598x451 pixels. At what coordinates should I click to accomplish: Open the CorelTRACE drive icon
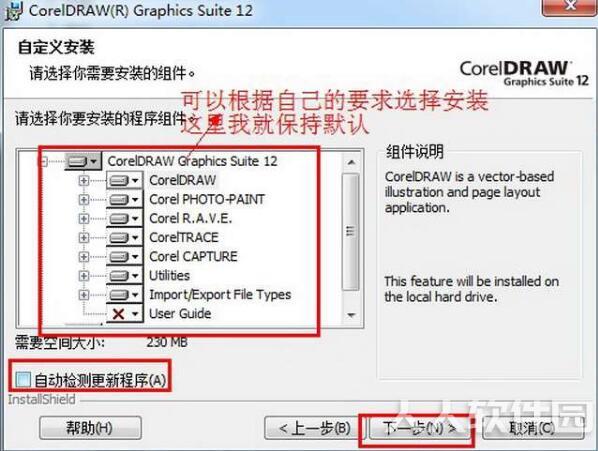coord(124,237)
